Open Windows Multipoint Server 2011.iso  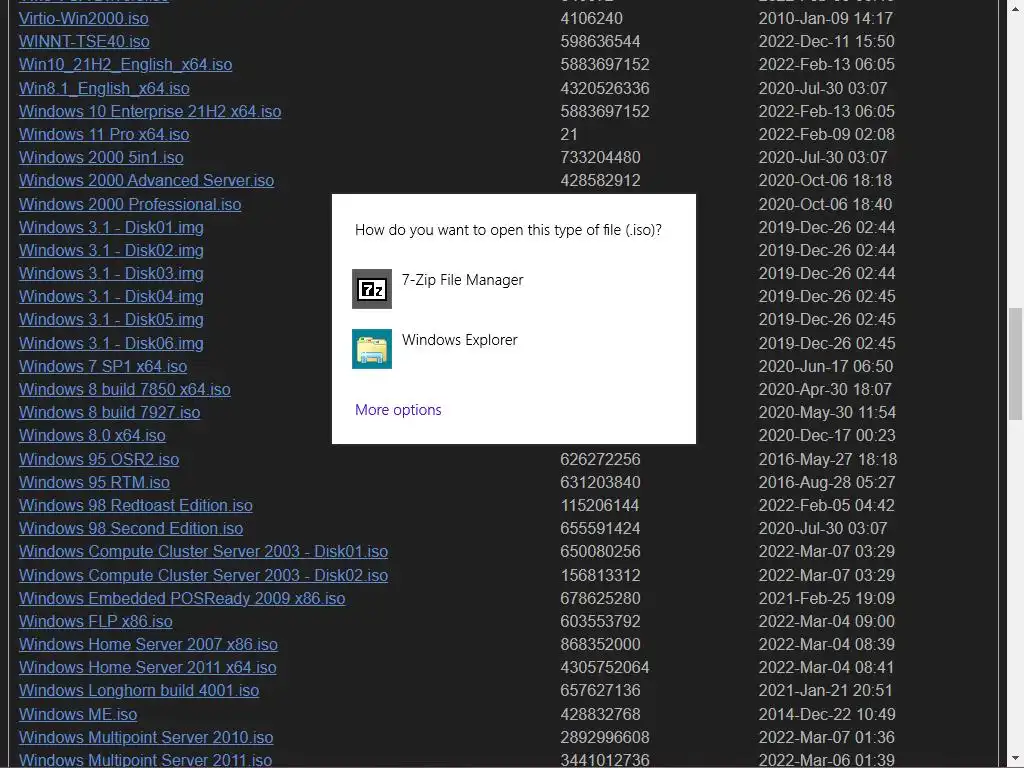click(145, 760)
